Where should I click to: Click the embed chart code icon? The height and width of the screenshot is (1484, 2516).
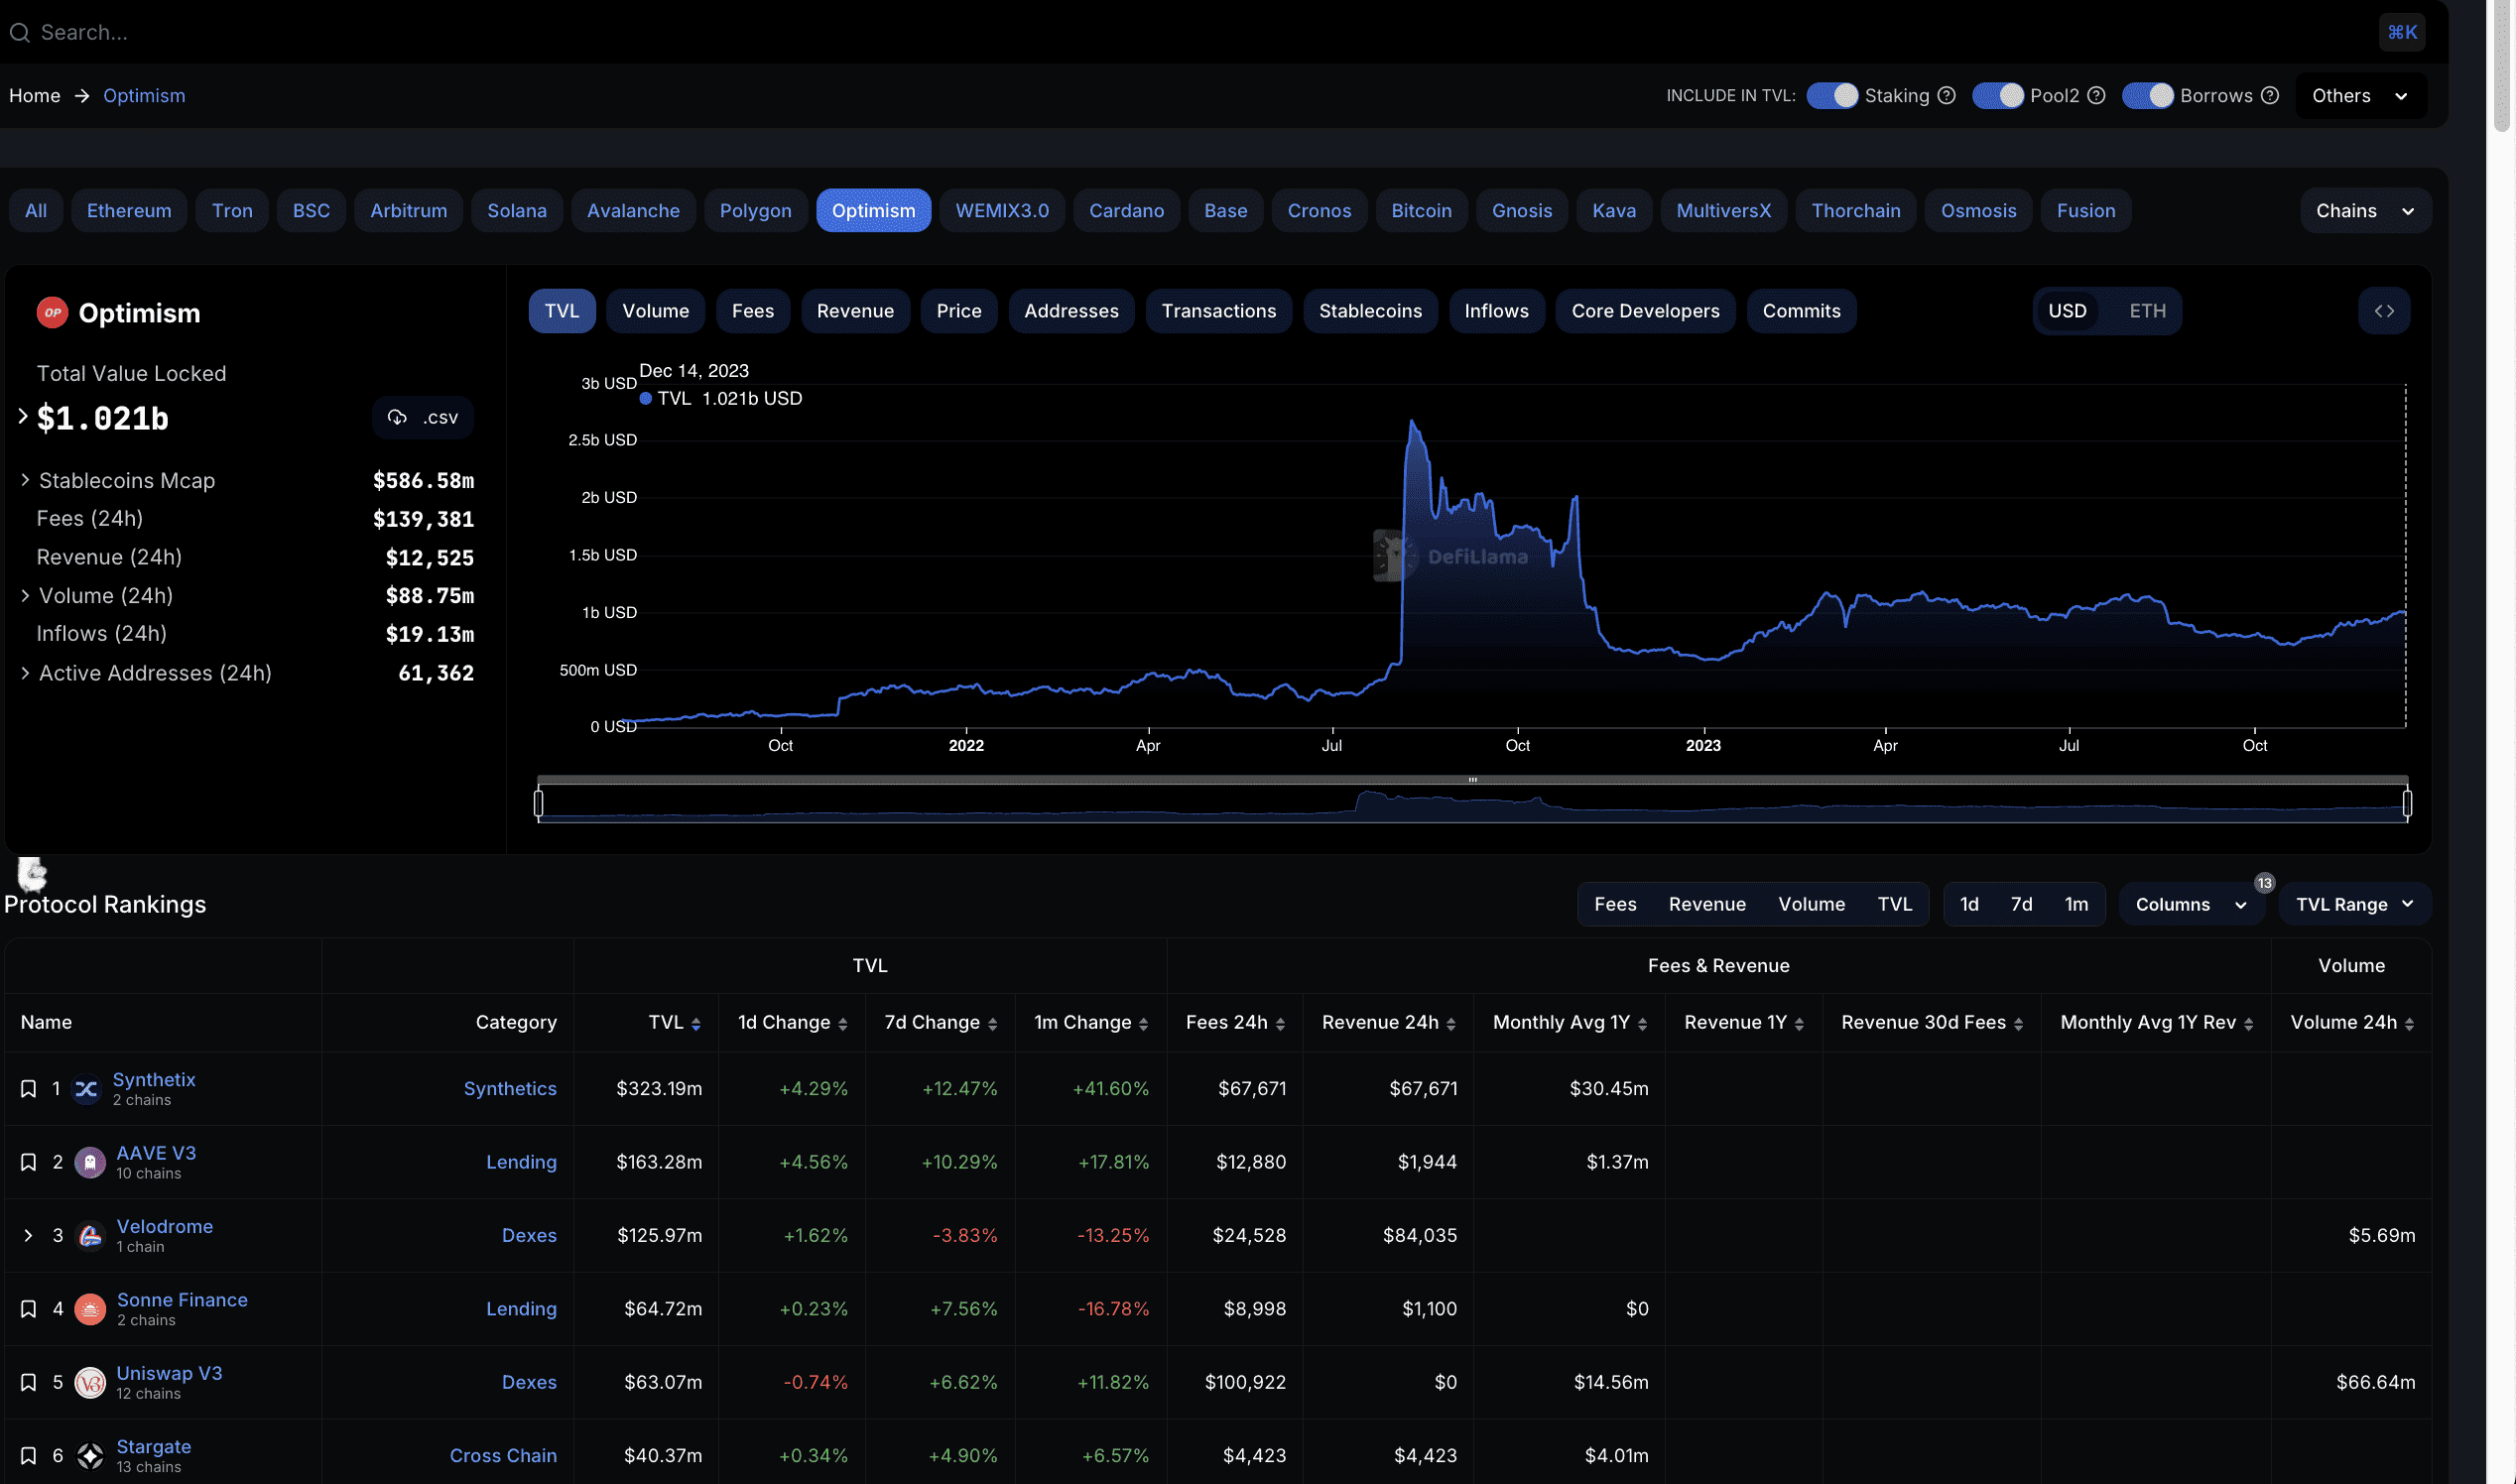2383,311
